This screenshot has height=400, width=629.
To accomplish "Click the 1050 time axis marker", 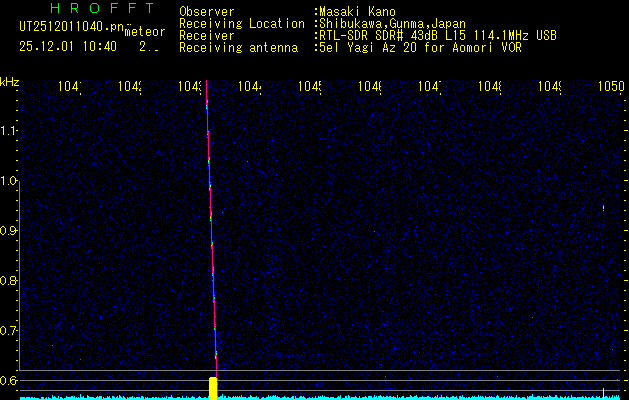I will tap(611, 87).
